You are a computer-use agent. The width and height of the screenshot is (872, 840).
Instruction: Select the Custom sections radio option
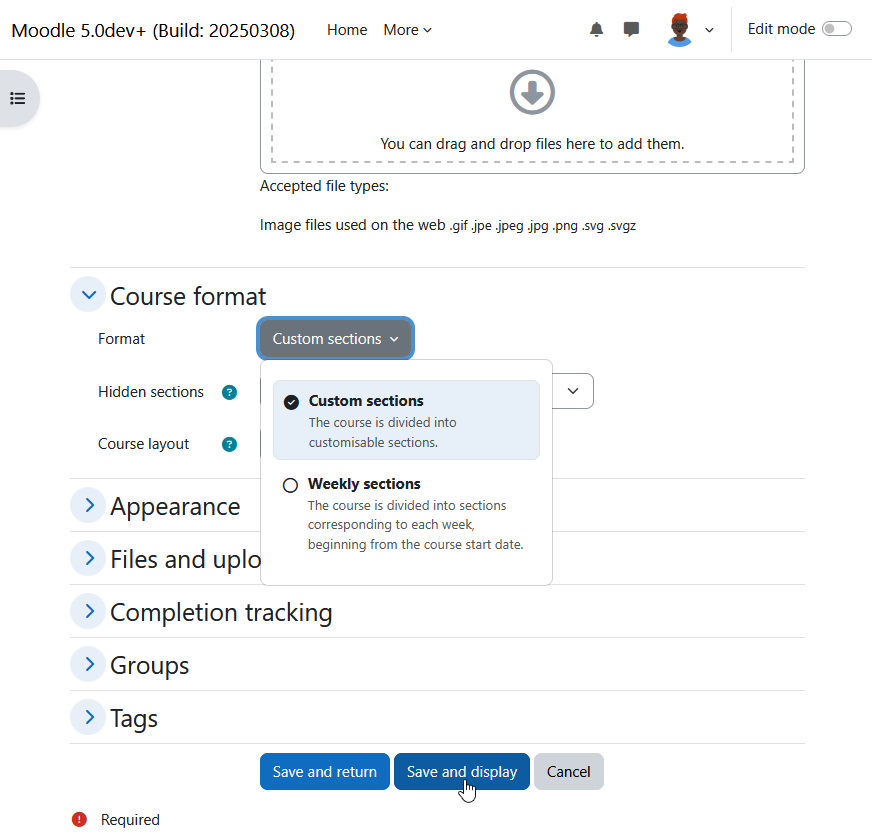pos(291,402)
